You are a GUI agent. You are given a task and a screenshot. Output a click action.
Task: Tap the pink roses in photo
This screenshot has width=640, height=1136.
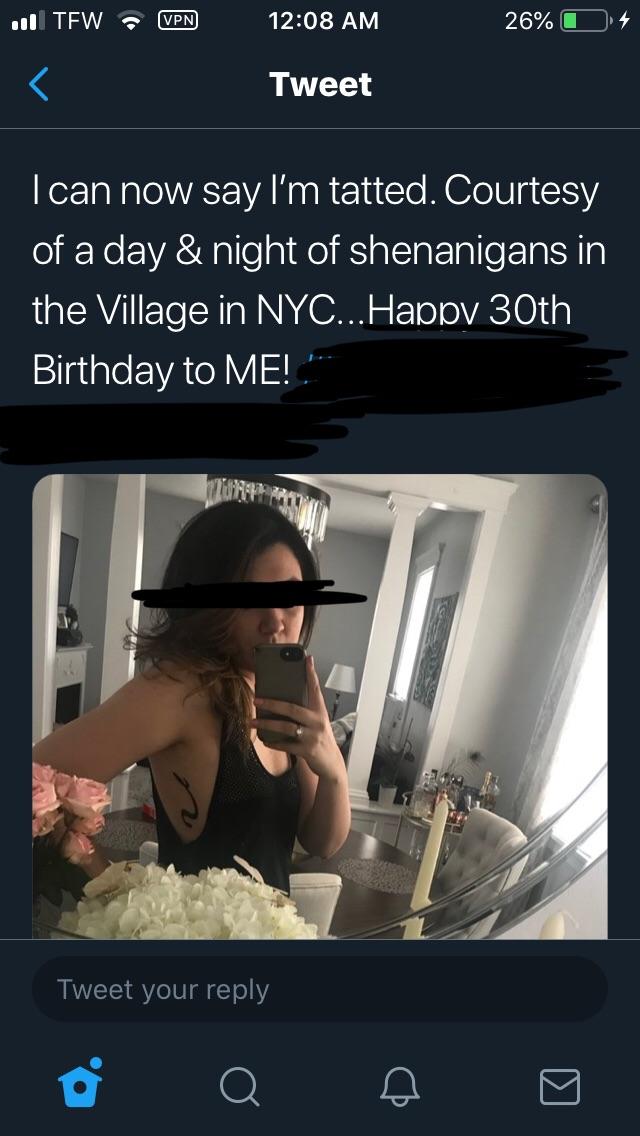[x=70, y=811]
